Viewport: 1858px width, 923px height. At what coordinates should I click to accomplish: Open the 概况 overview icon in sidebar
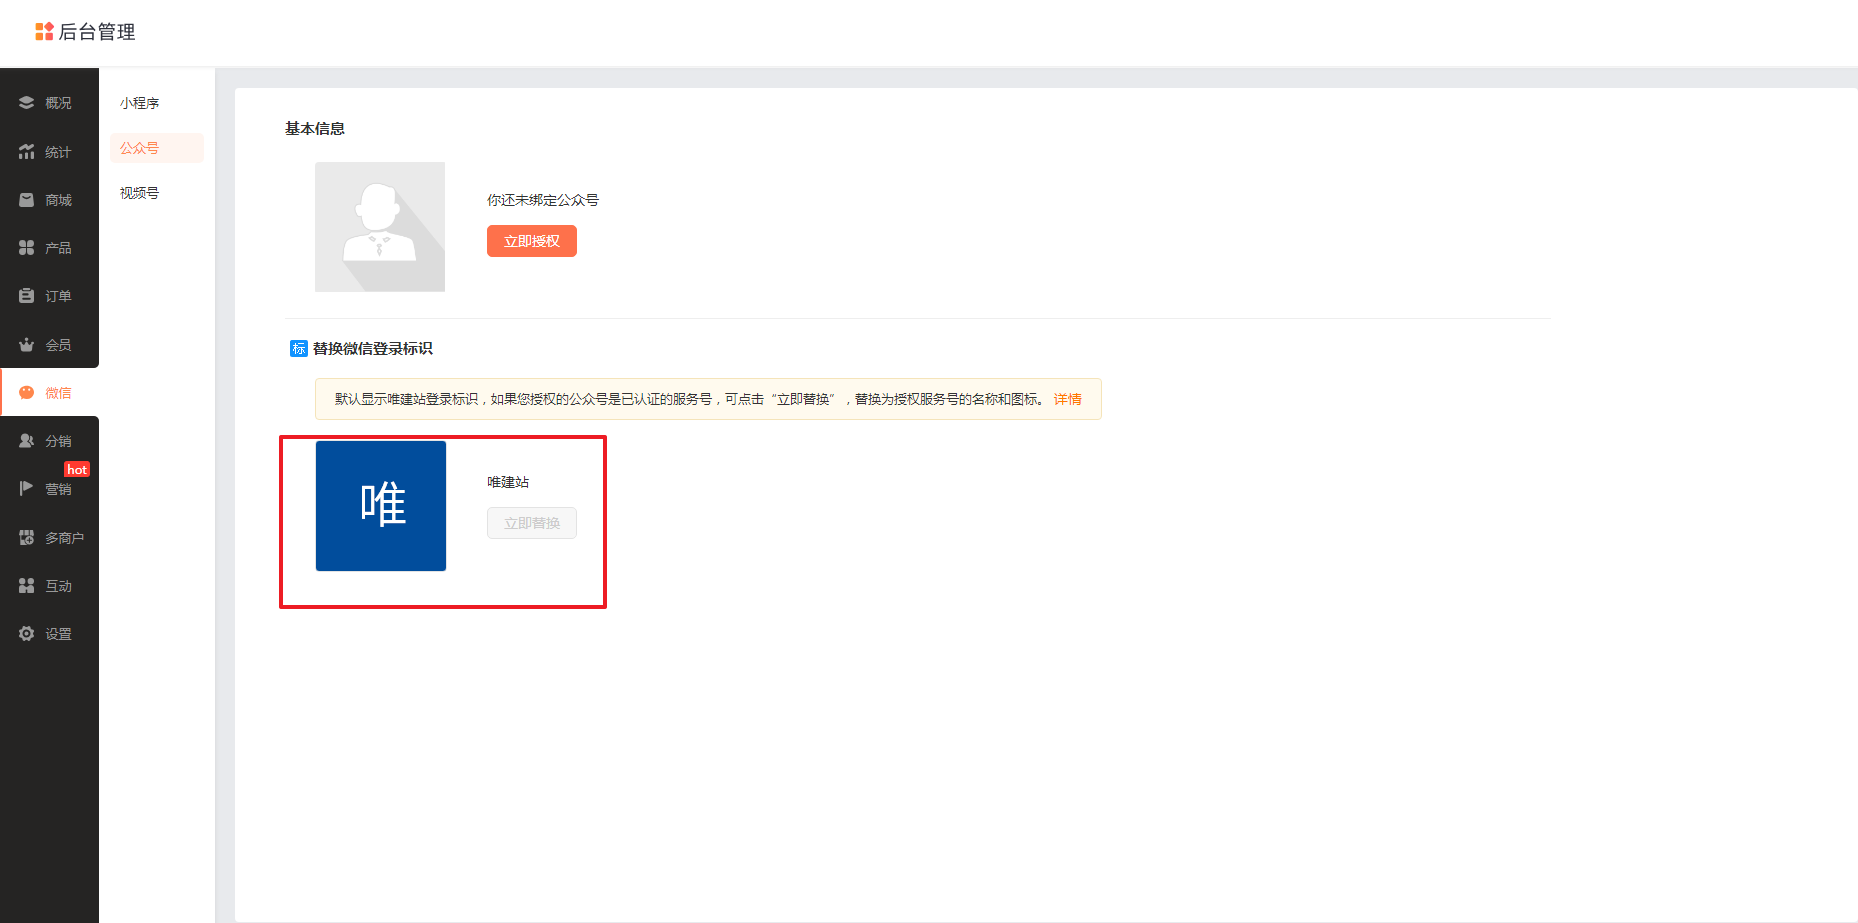(27, 103)
